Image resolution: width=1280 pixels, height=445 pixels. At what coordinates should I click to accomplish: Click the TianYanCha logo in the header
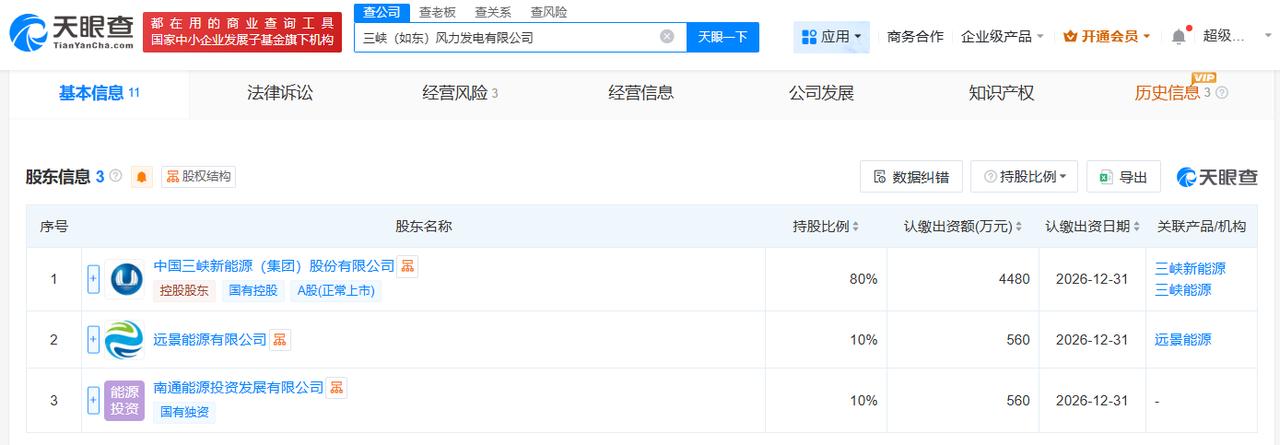[70, 32]
